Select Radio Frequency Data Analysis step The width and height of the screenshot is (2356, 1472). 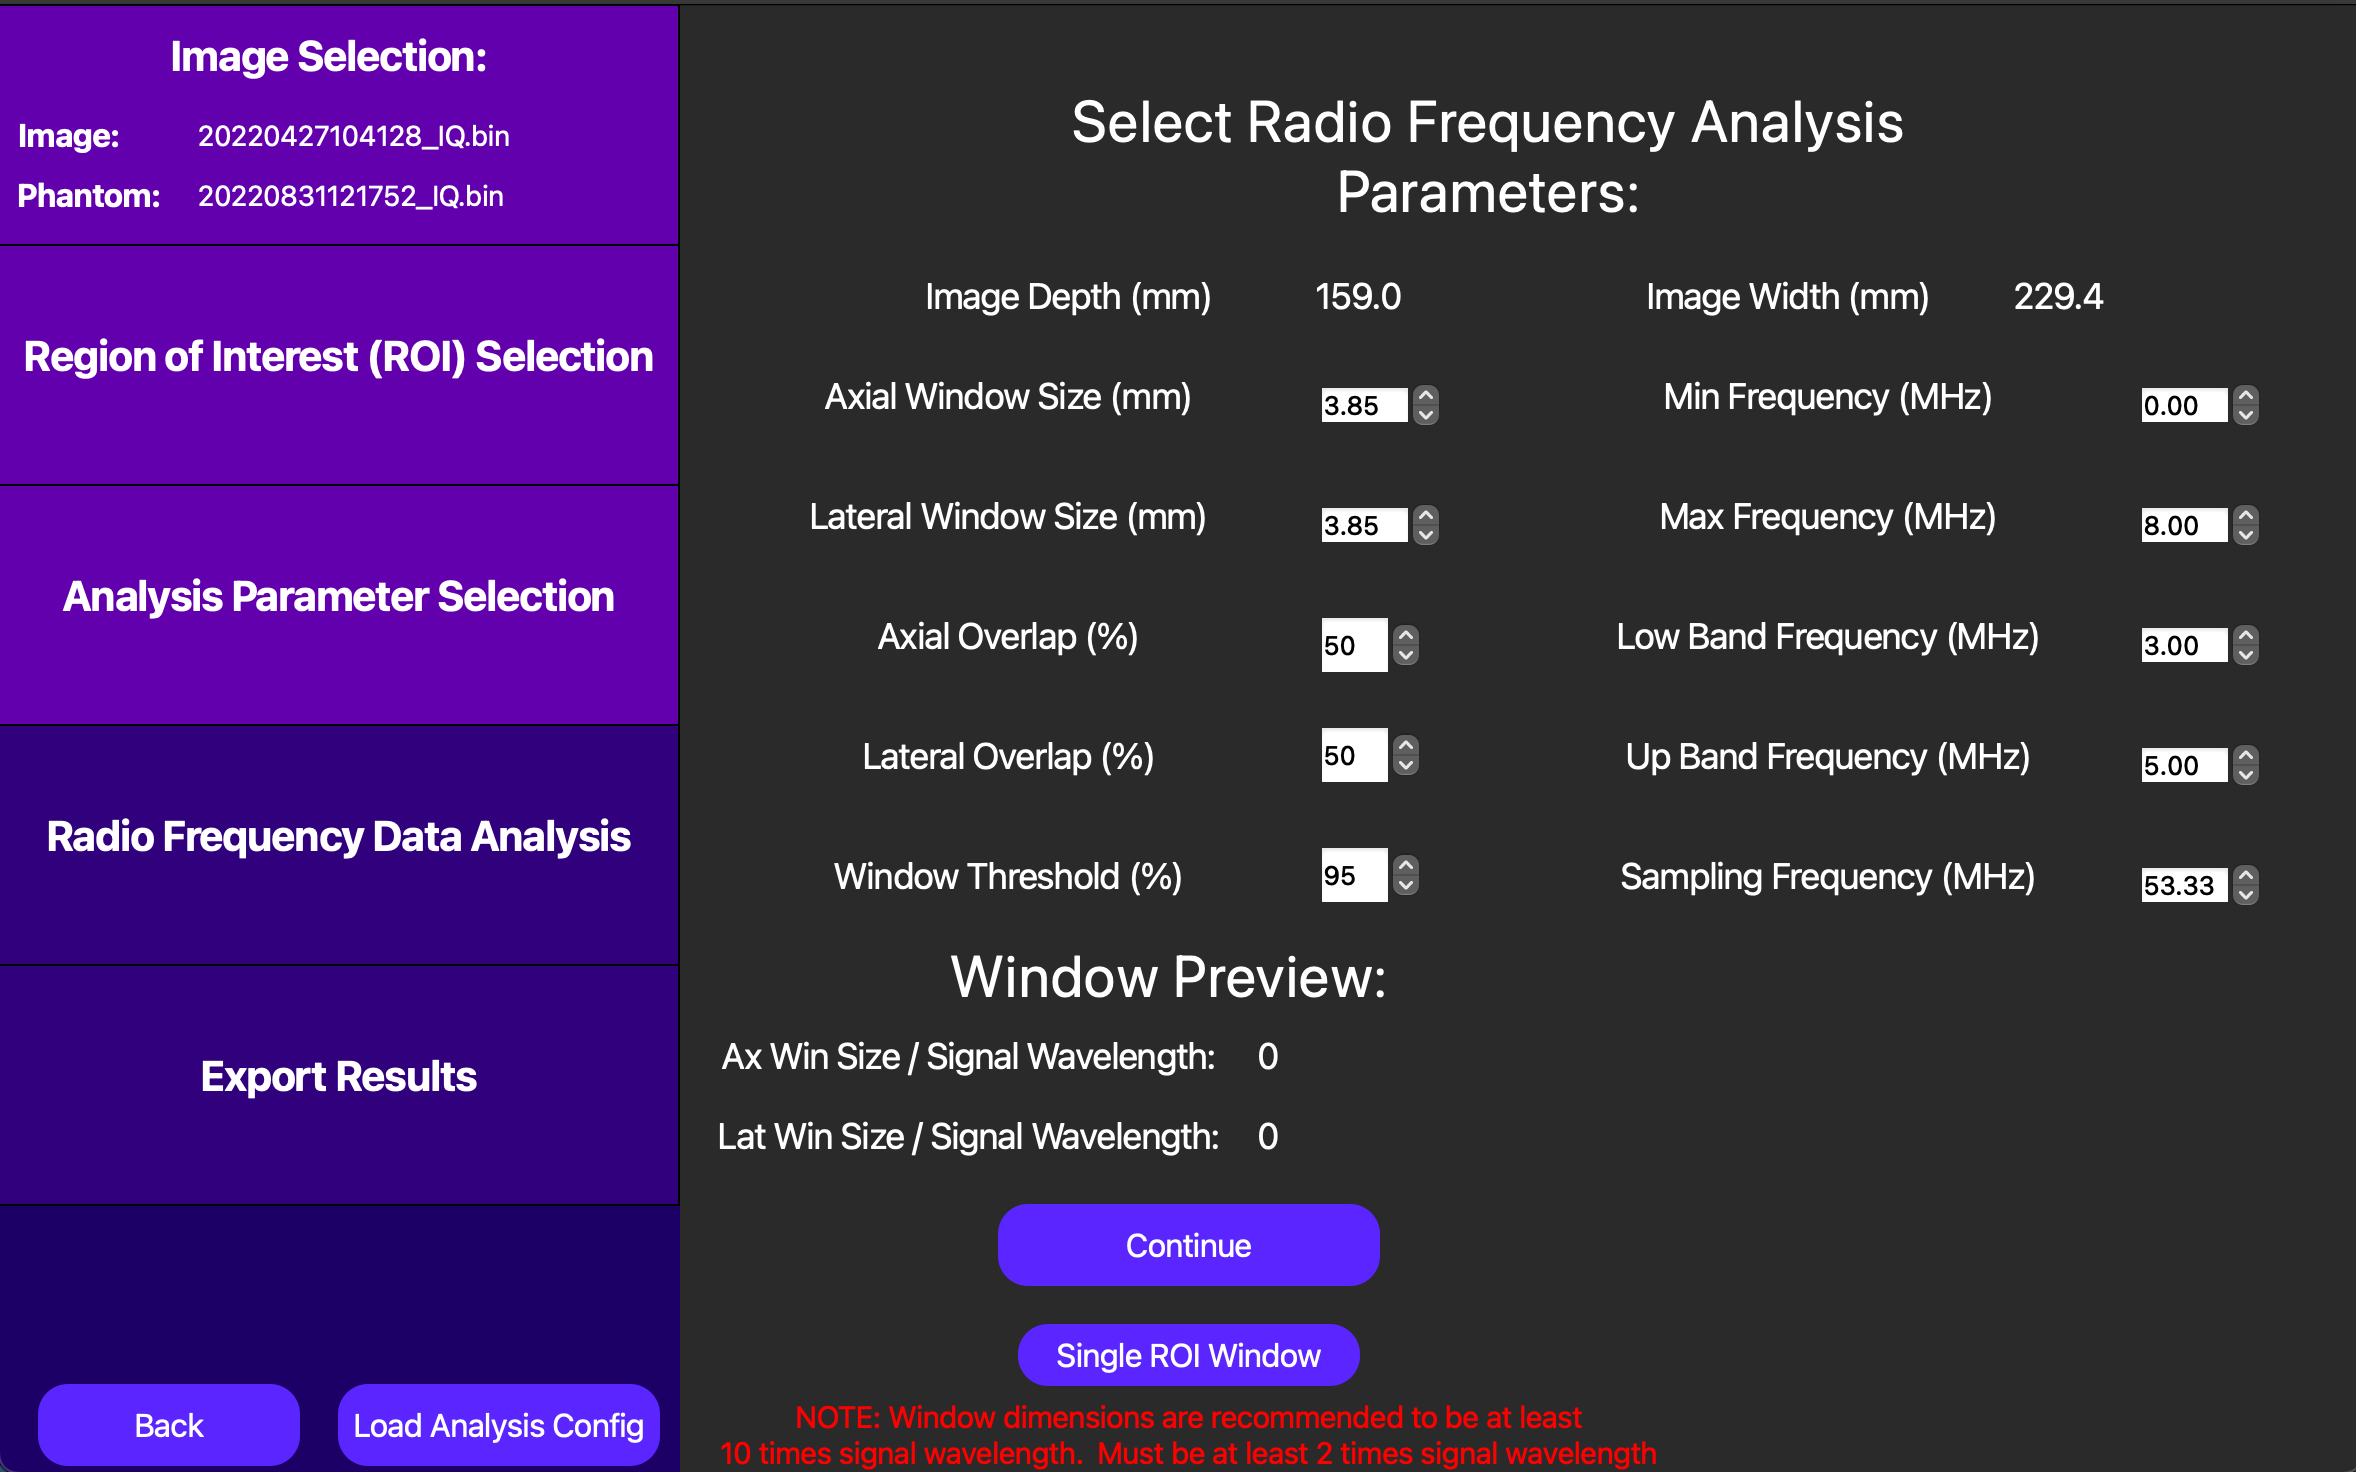click(339, 845)
